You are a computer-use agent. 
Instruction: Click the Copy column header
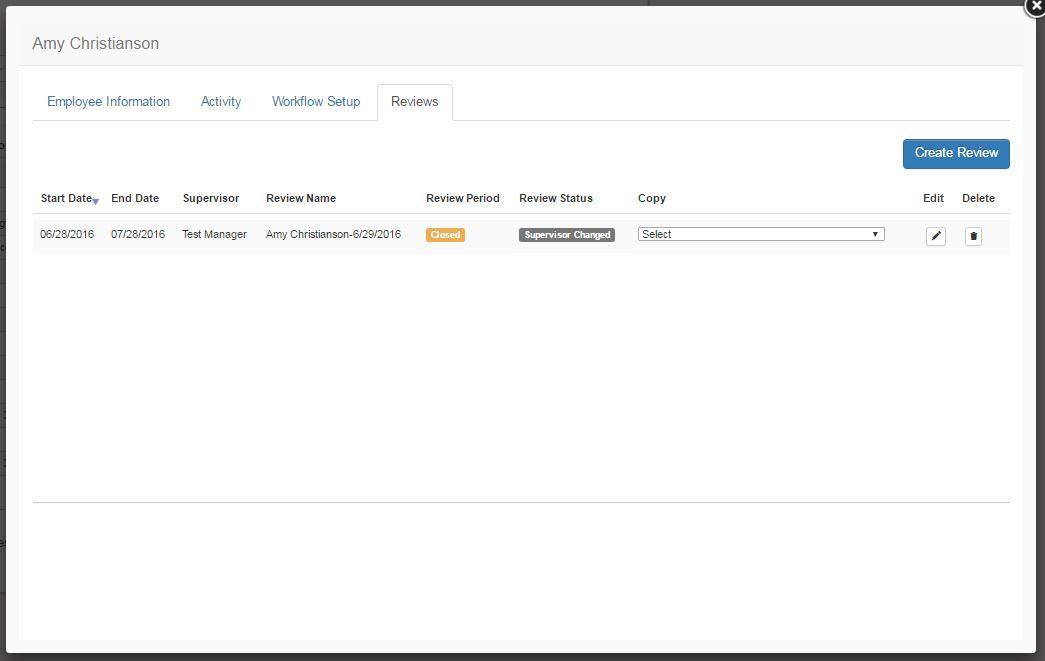[652, 199]
